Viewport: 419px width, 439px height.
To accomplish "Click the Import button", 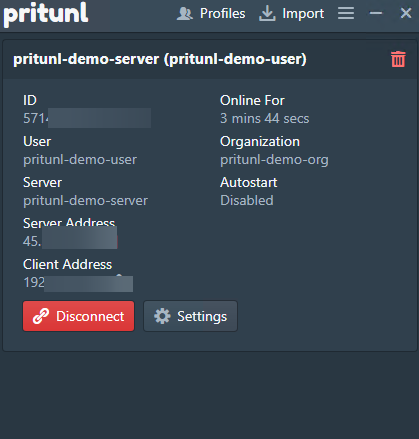I will click(291, 14).
